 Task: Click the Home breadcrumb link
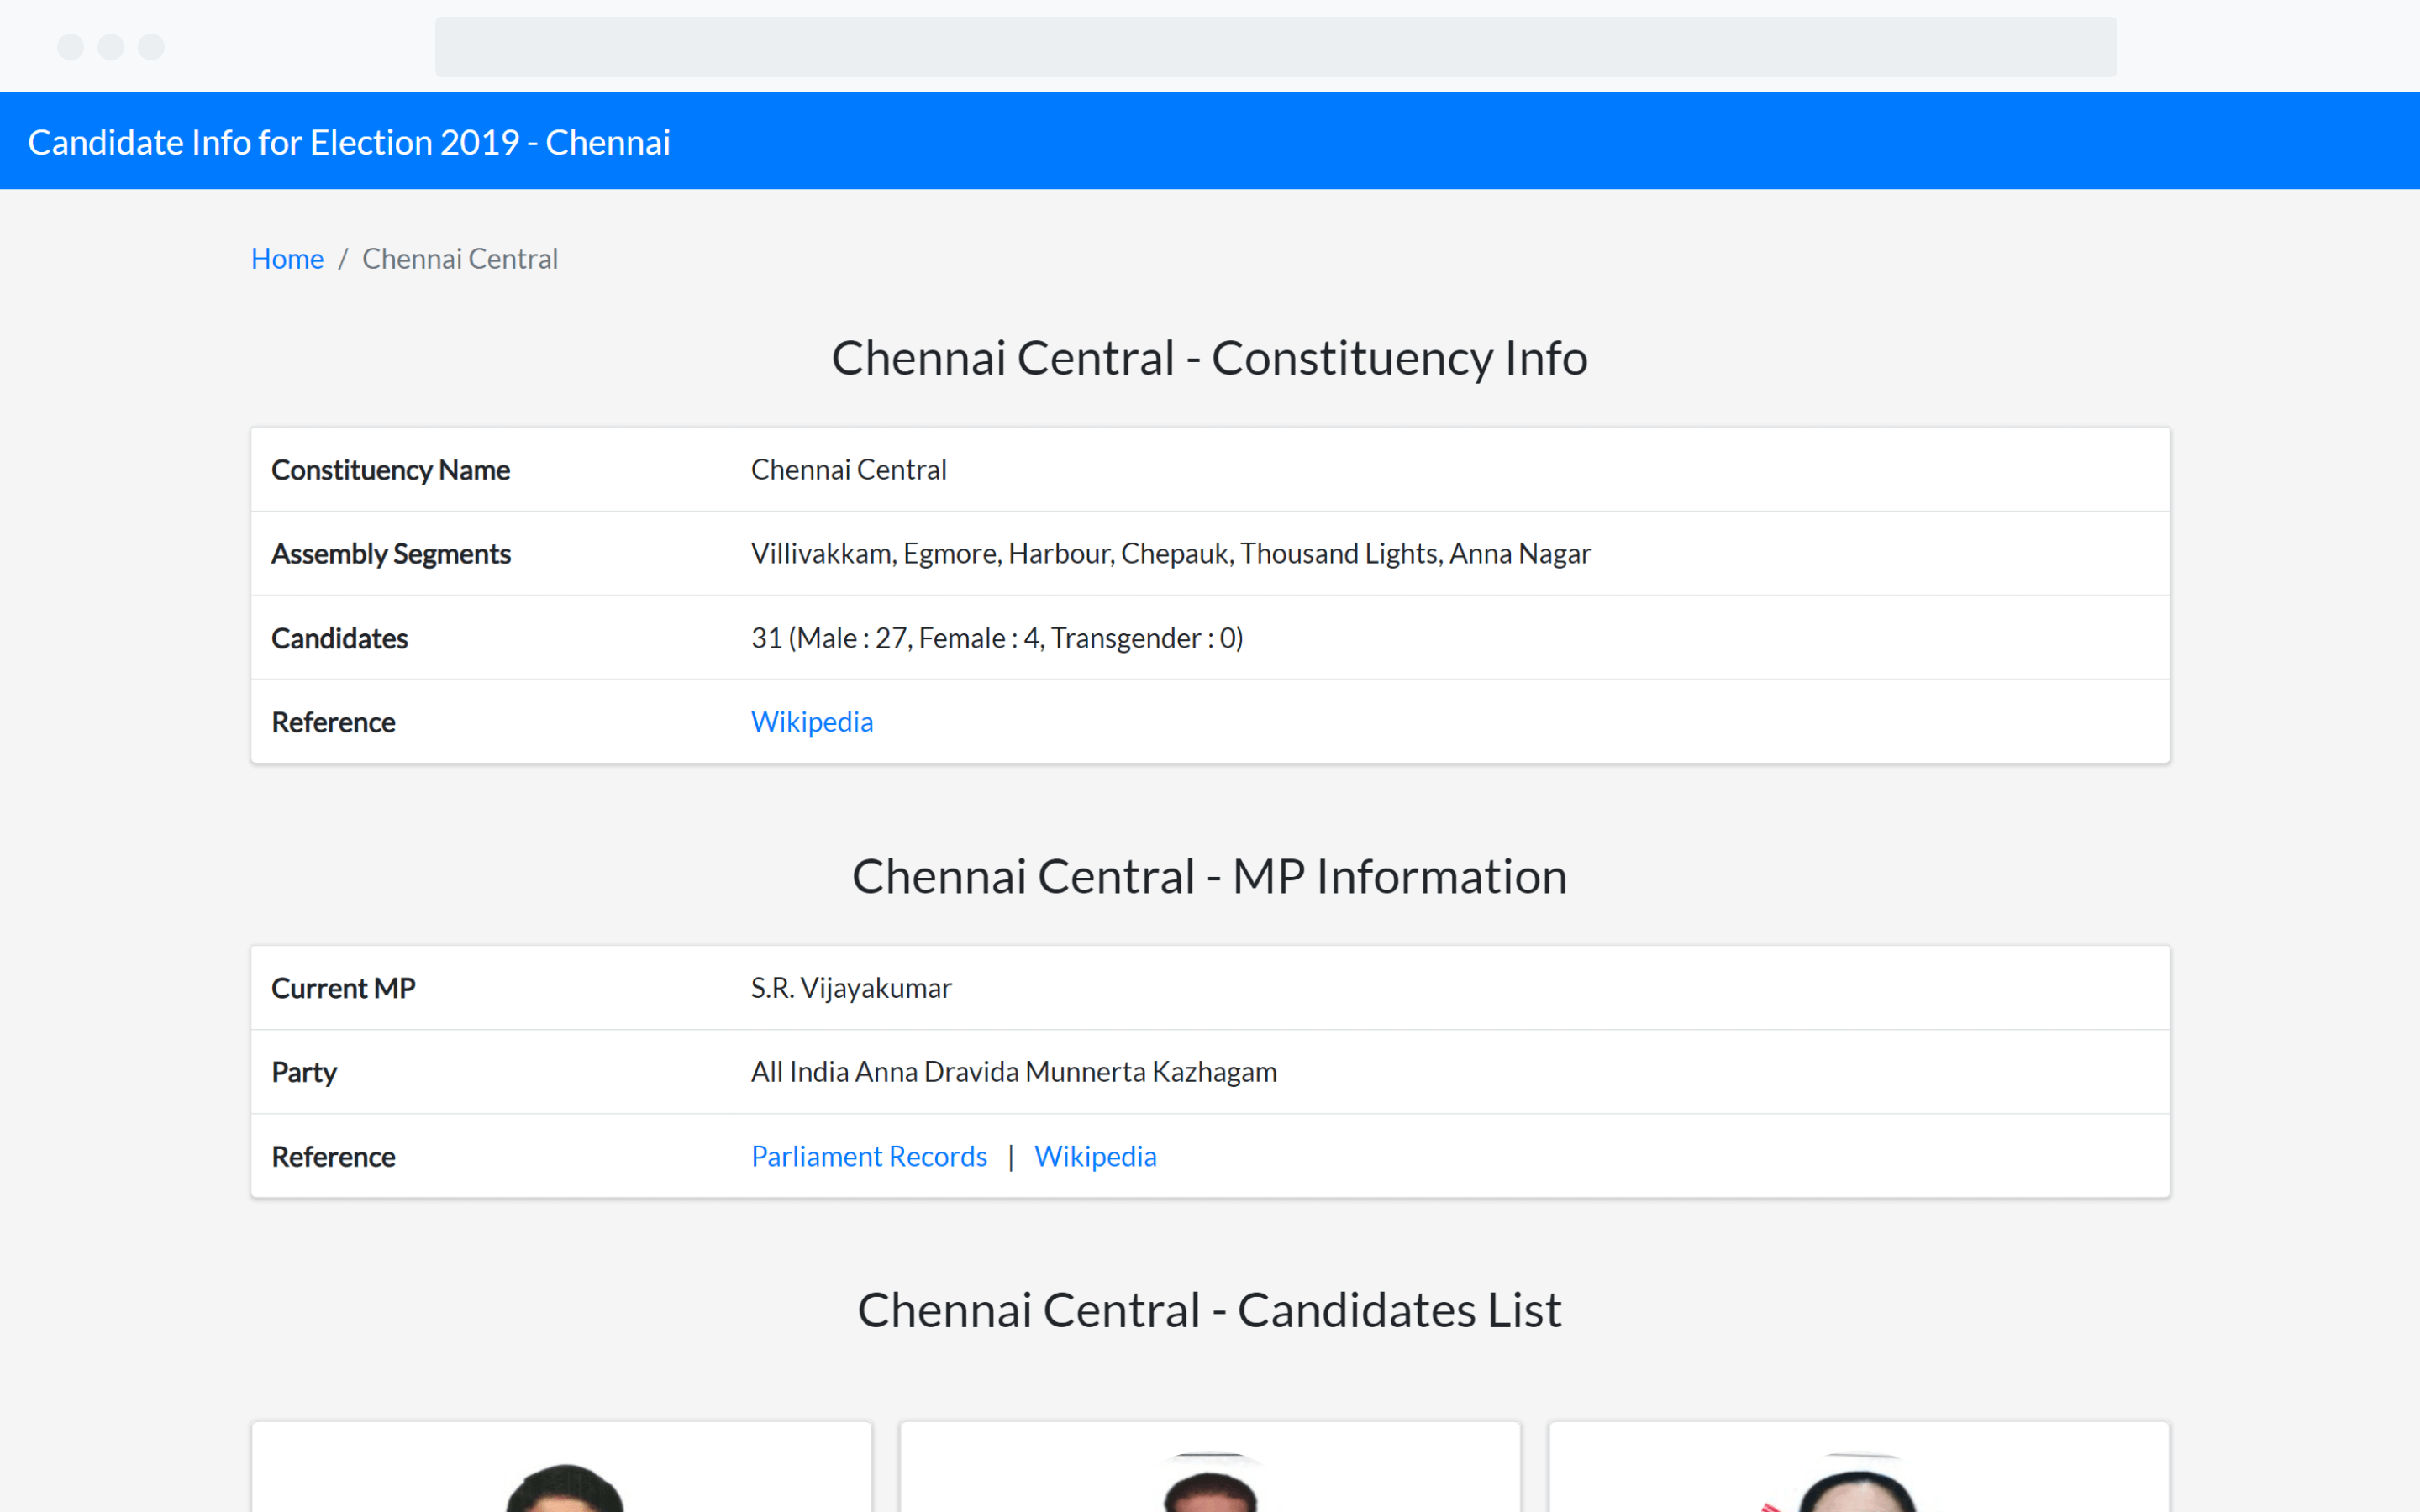coord(287,258)
